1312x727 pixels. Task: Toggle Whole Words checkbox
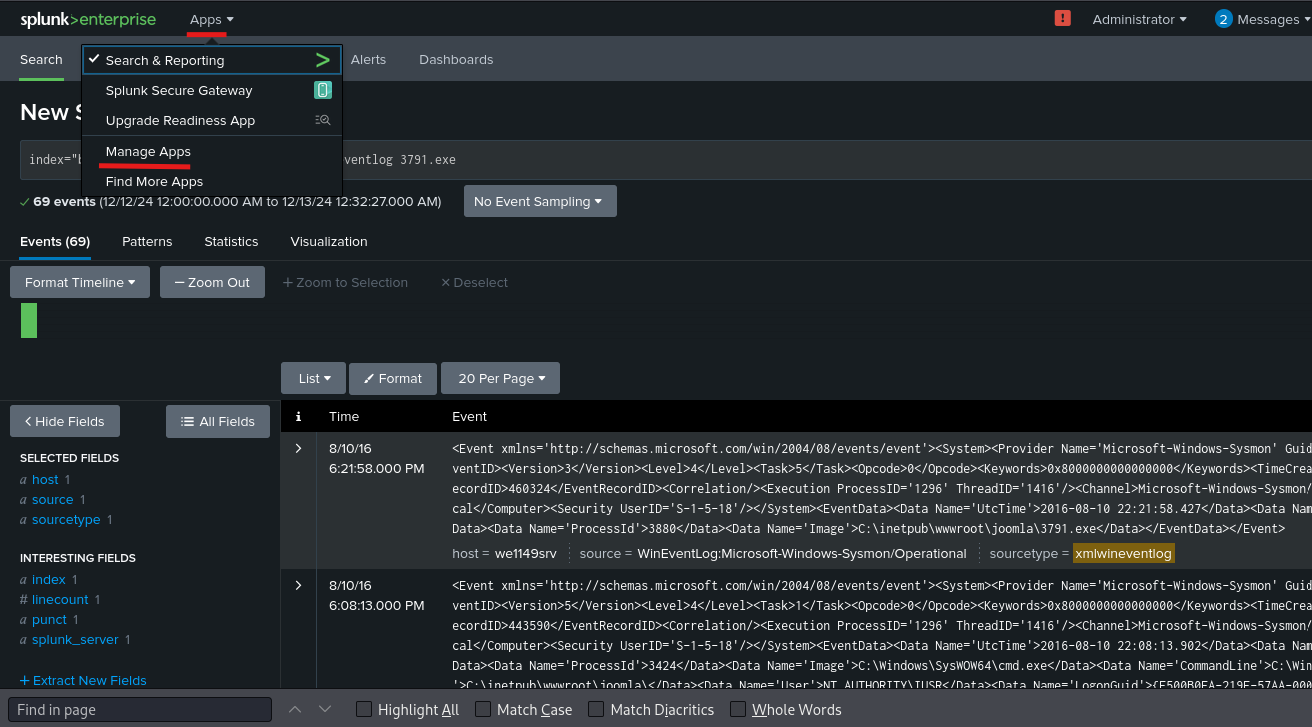click(x=738, y=709)
